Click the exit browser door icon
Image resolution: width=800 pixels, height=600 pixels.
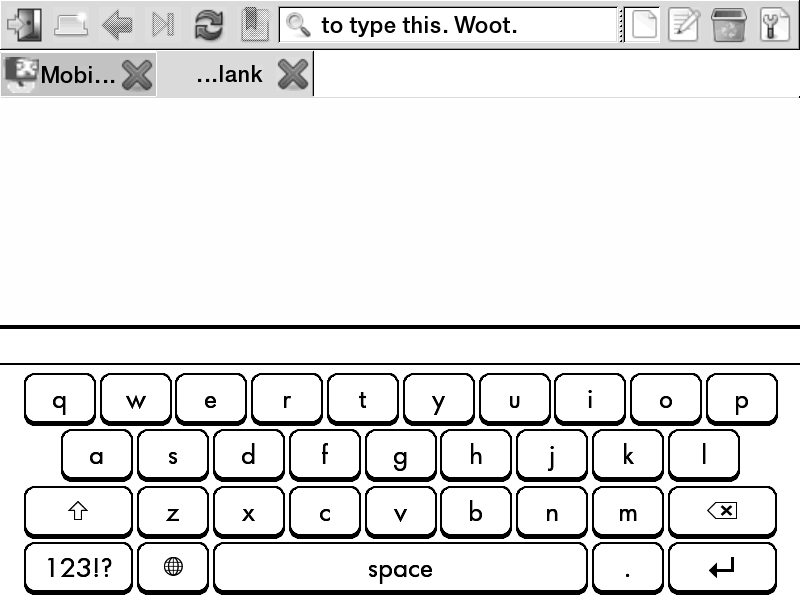coord(24,24)
